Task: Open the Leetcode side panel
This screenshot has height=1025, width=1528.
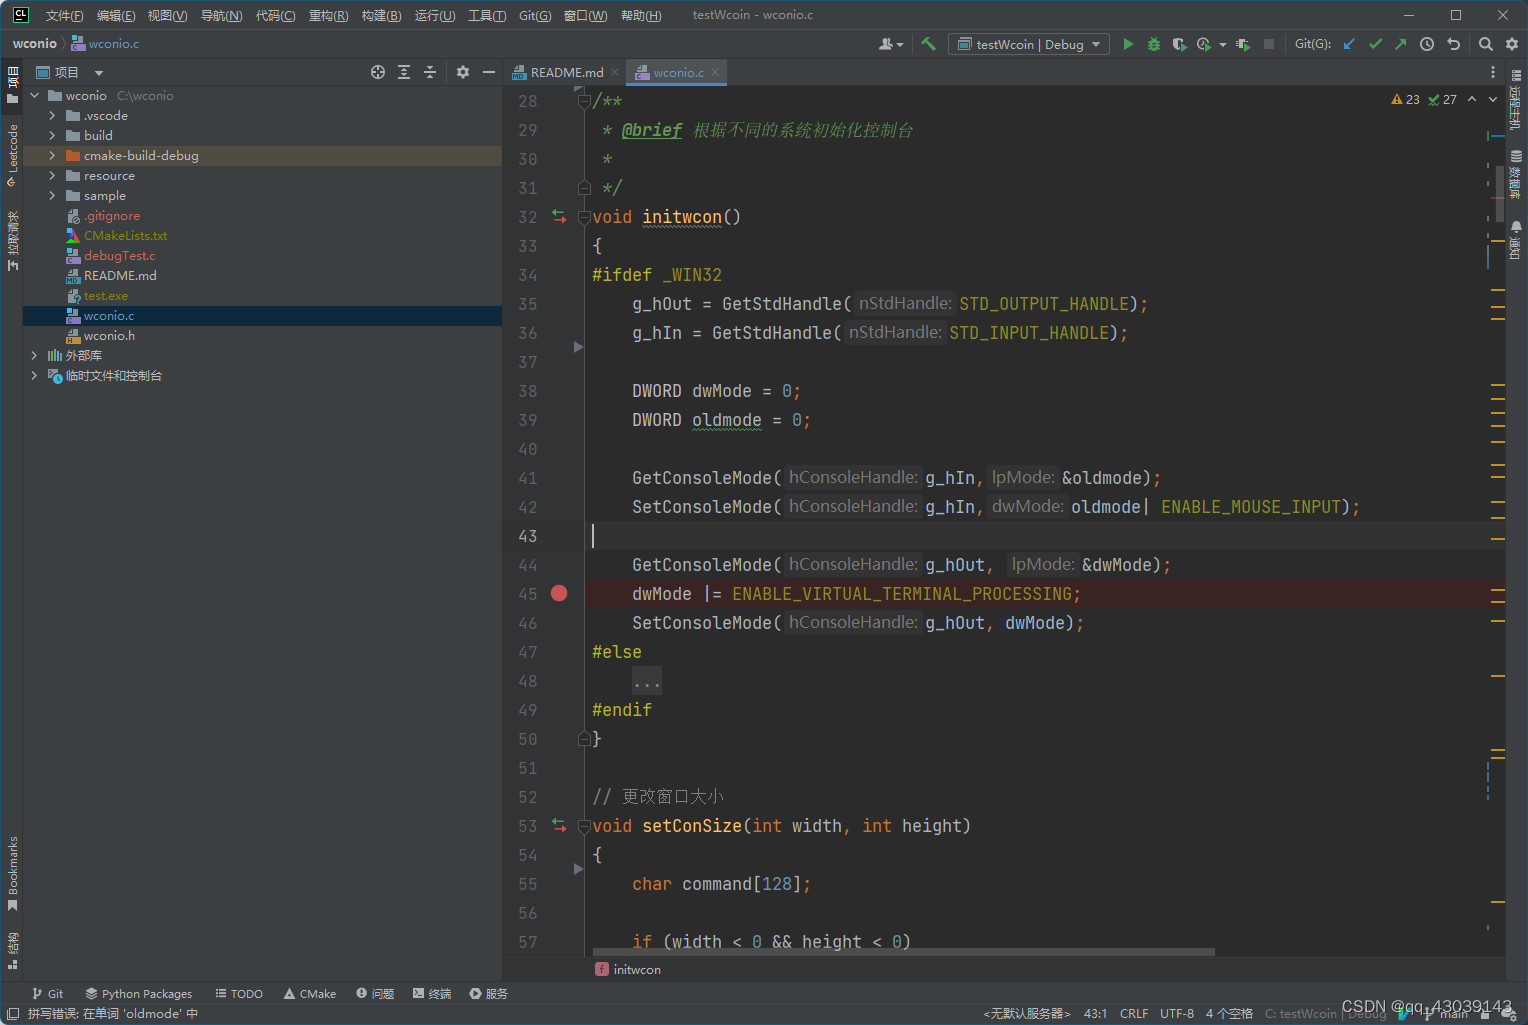Action: click(13, 155)
